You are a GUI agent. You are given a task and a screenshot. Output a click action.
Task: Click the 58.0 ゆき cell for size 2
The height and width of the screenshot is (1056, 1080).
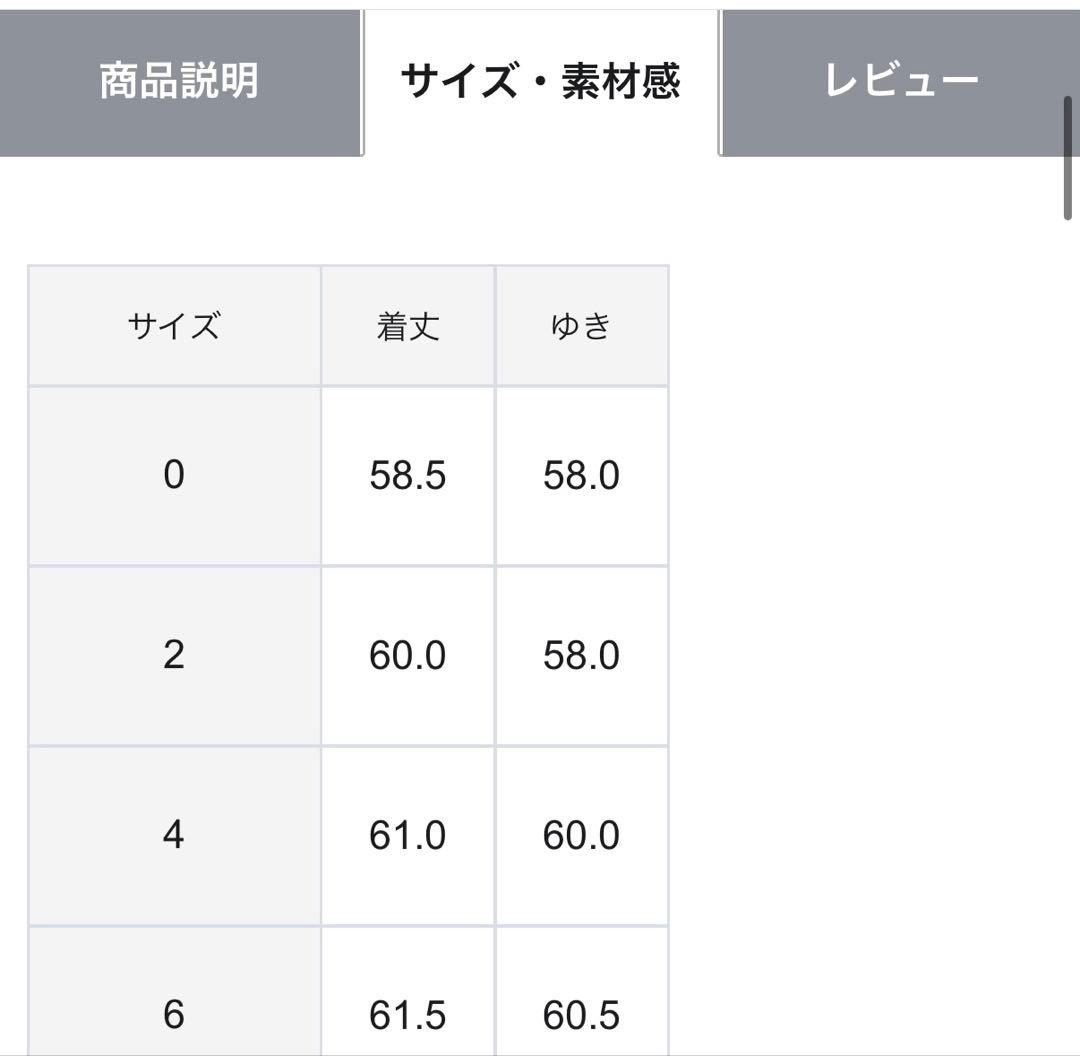coord(583,657)
